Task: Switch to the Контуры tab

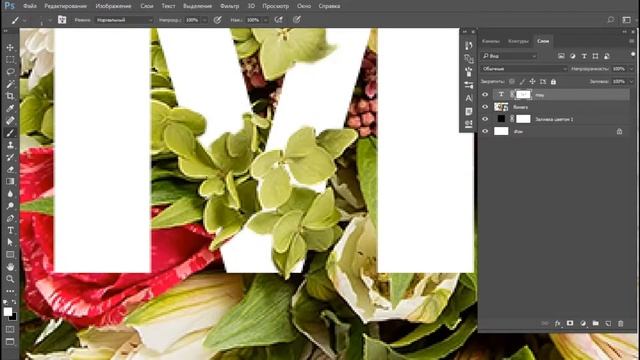Action: [x=518, y=41]
